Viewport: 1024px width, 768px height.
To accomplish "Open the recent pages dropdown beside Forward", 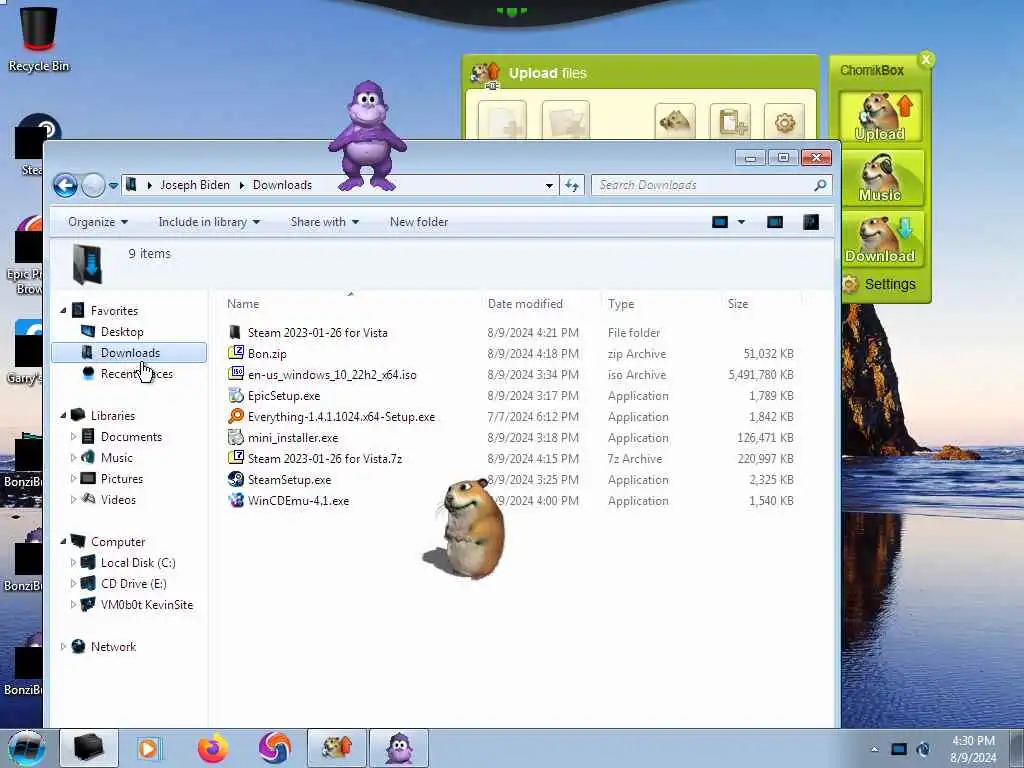I will coord(113,185).
